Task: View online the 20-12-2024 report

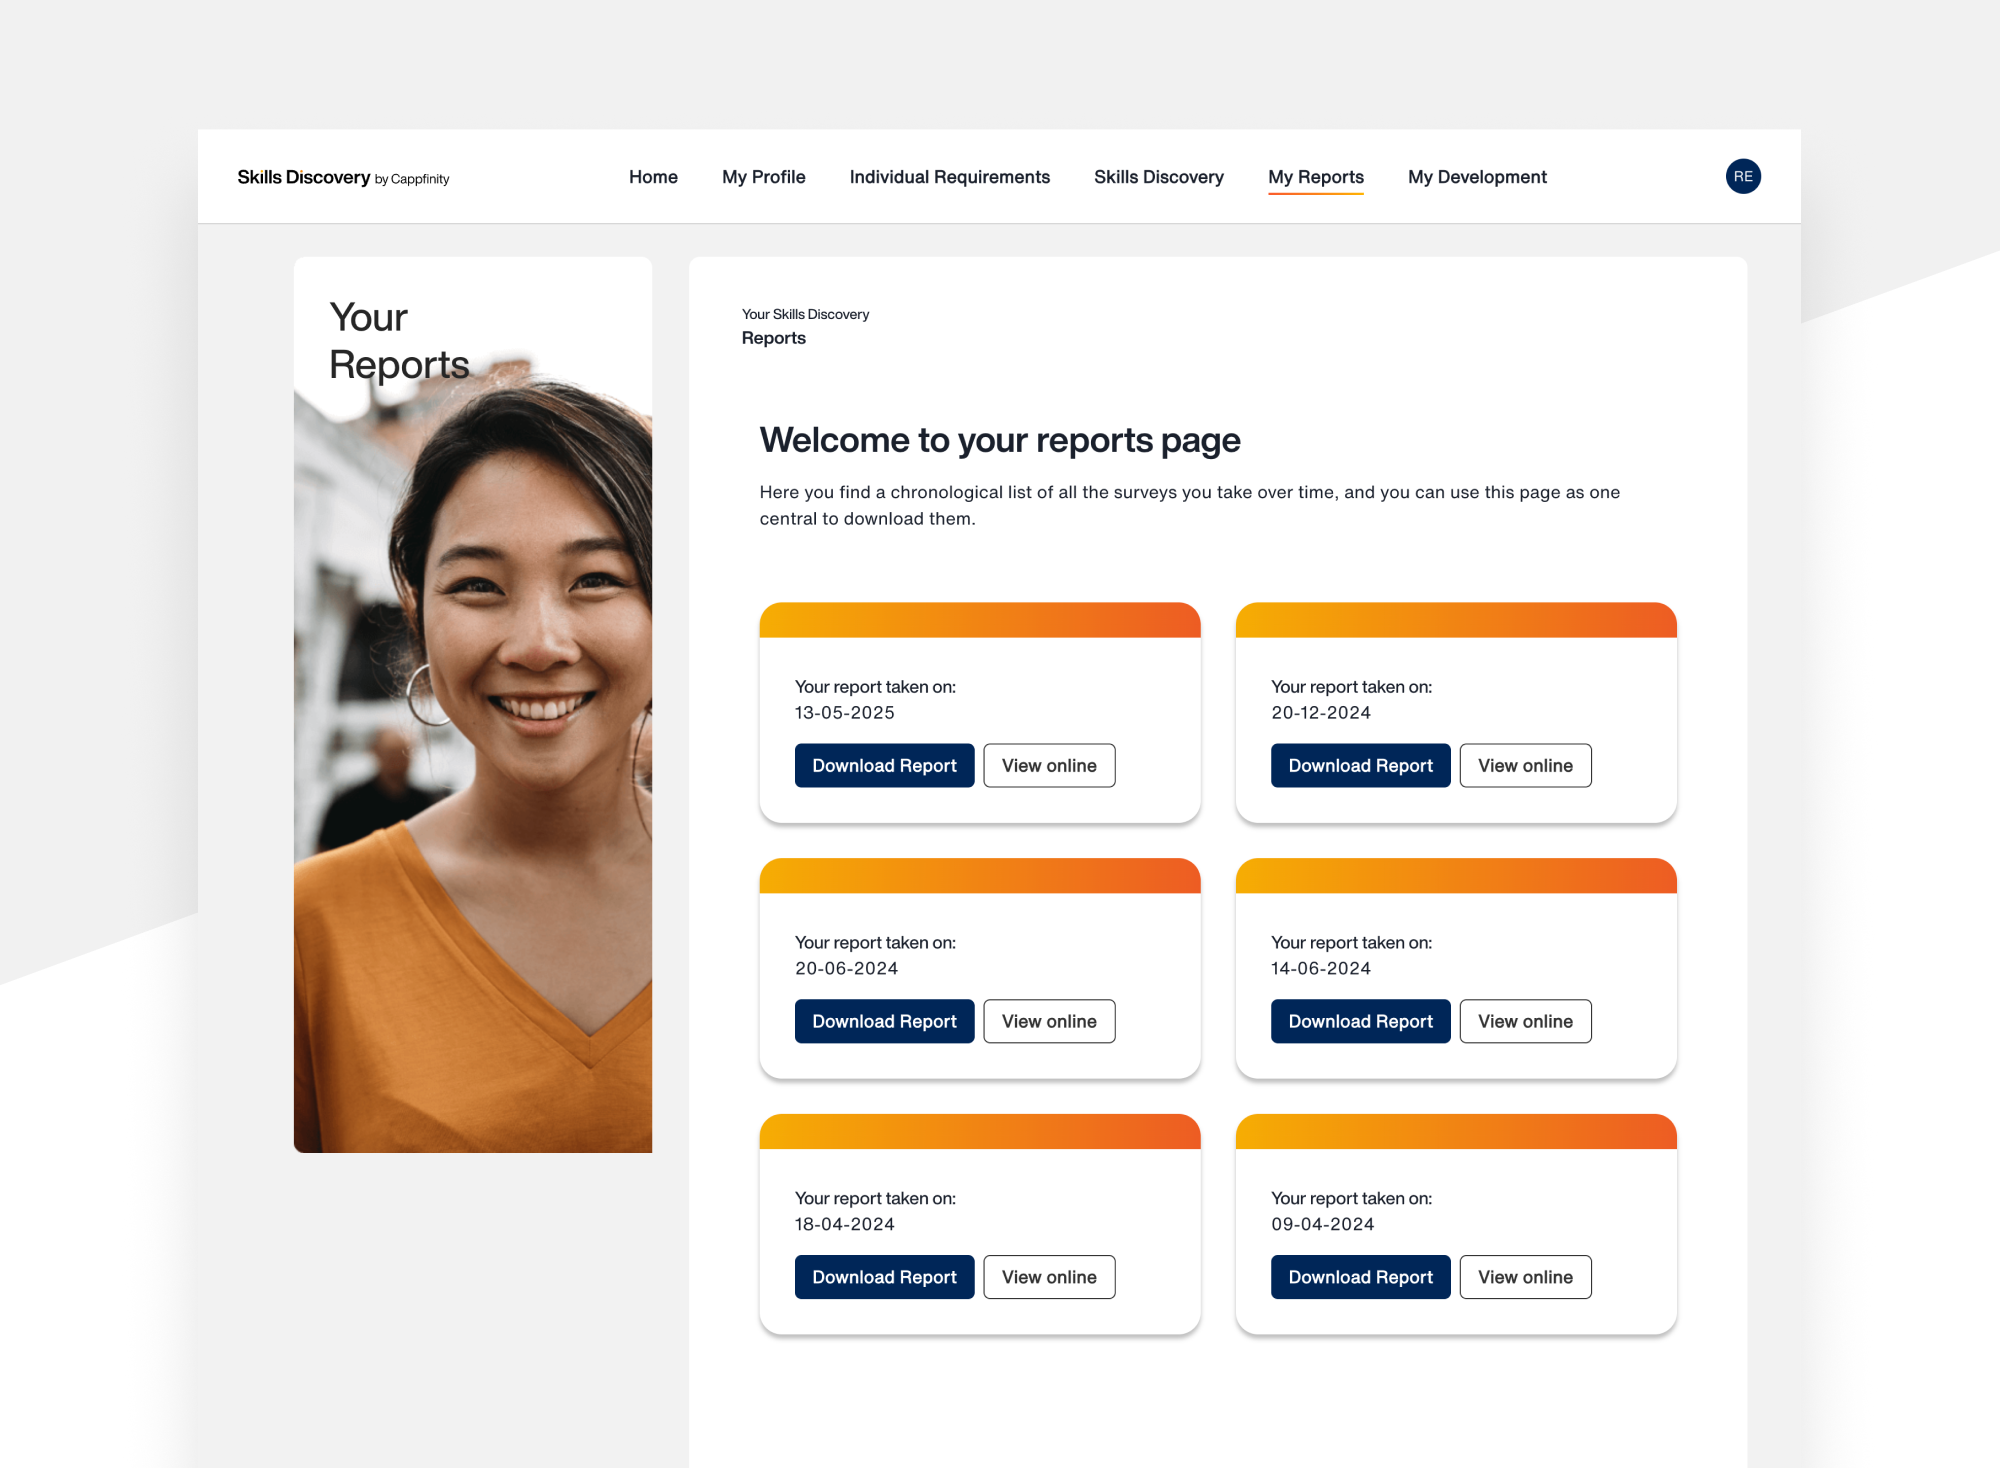Action: (1525, 765)
